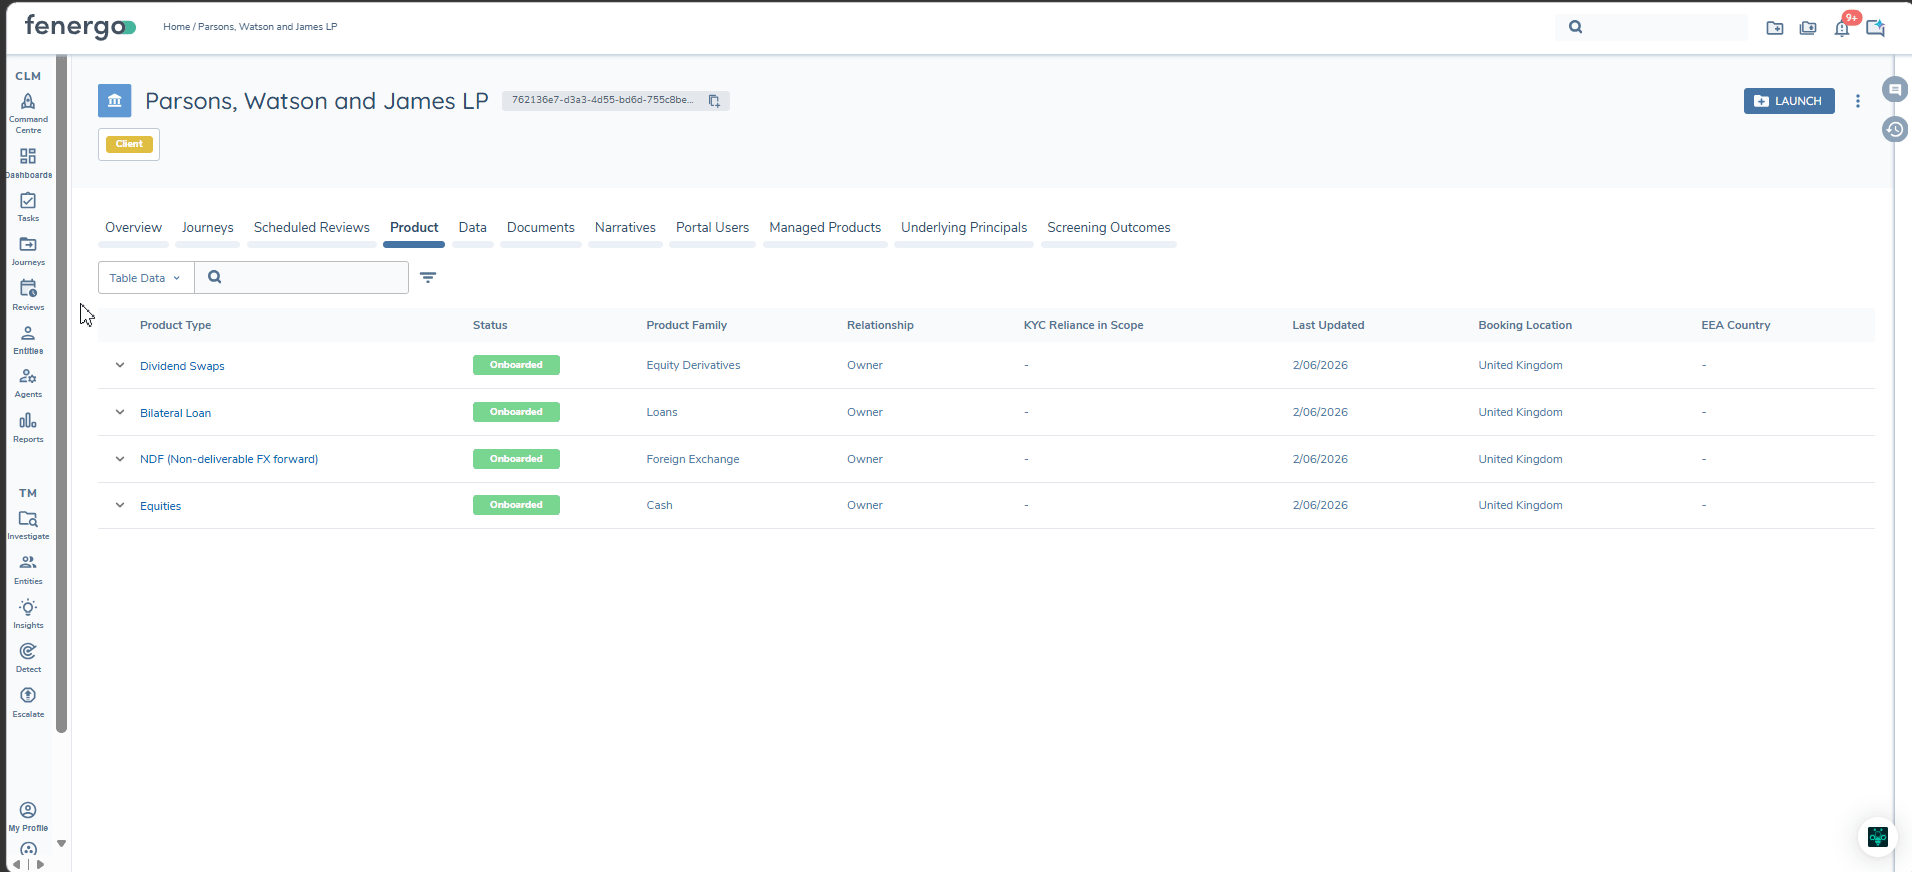The image size is (1912, 872).
Task: Open Agents in the sidebar
Action: 28,383
